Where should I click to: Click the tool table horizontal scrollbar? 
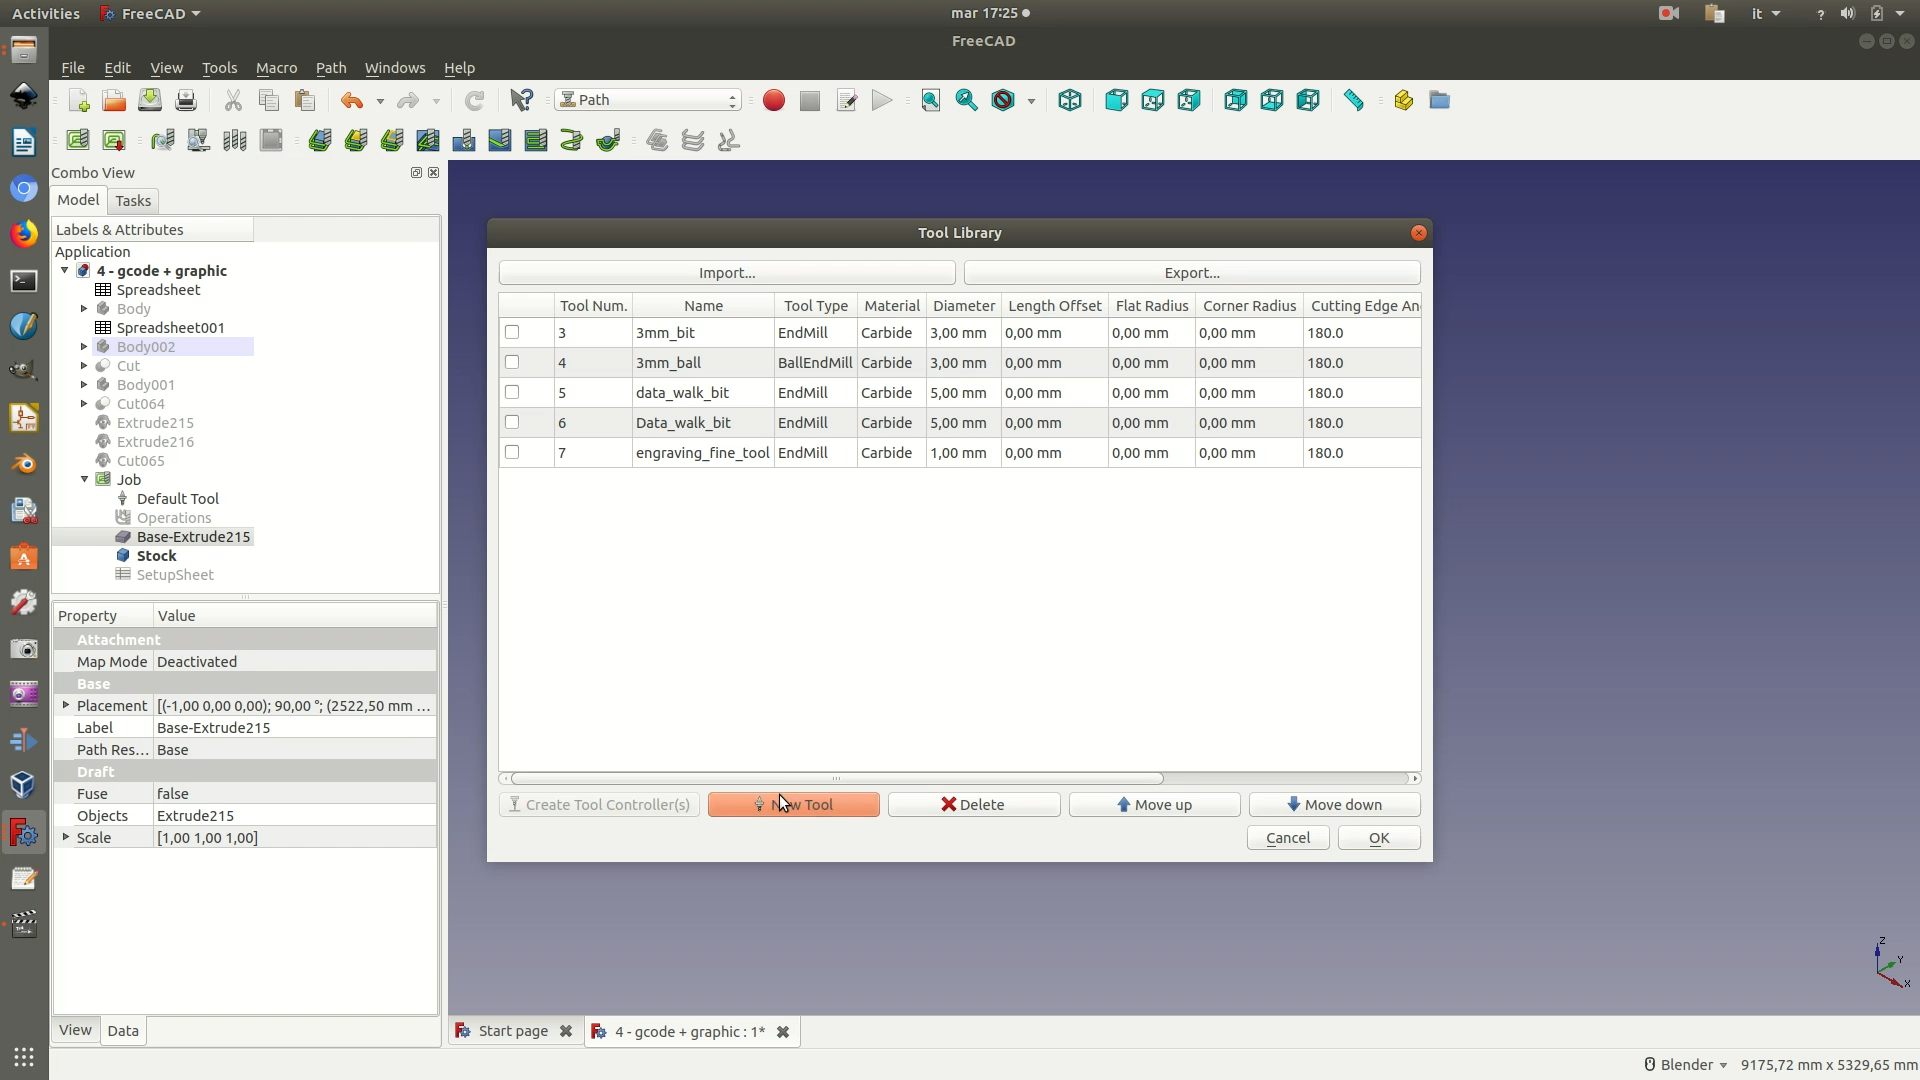click(x=836, y=779)
